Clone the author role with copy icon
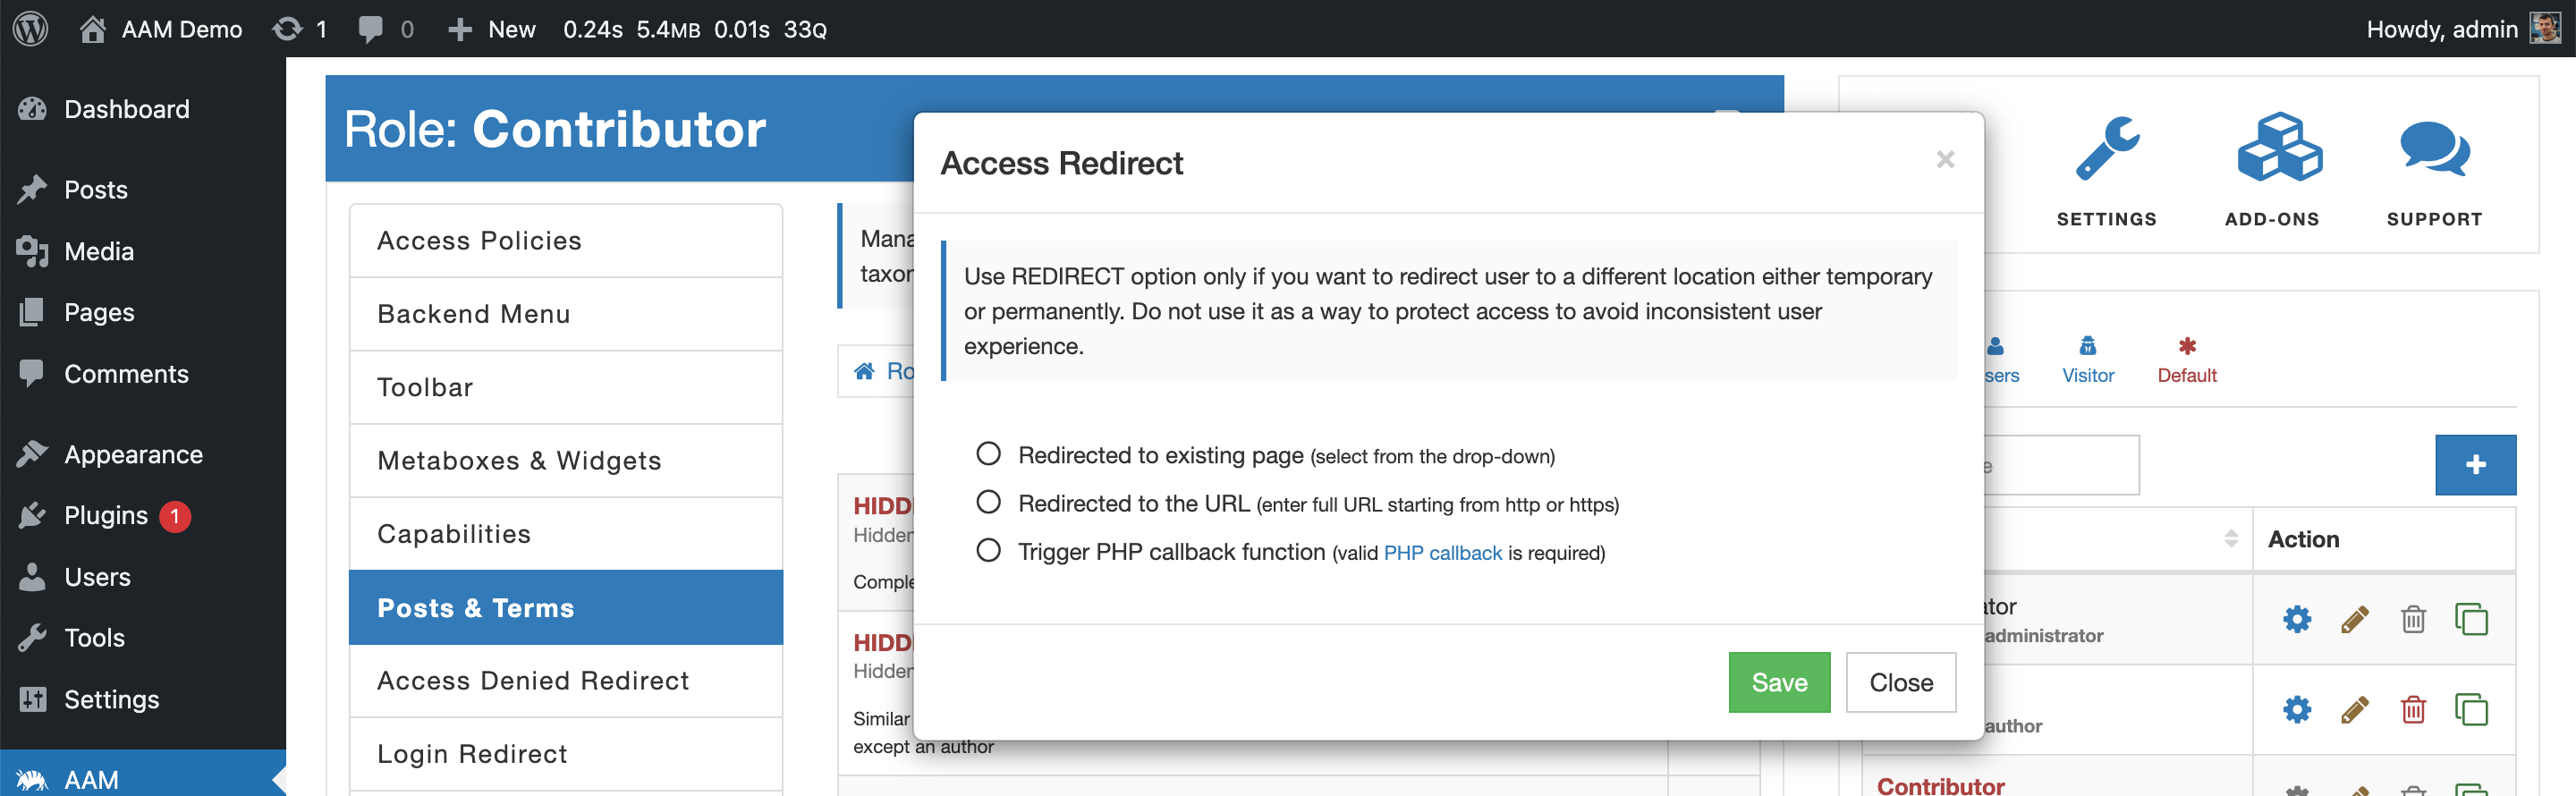2576x796 pixels. click(x=2471, y=710)
